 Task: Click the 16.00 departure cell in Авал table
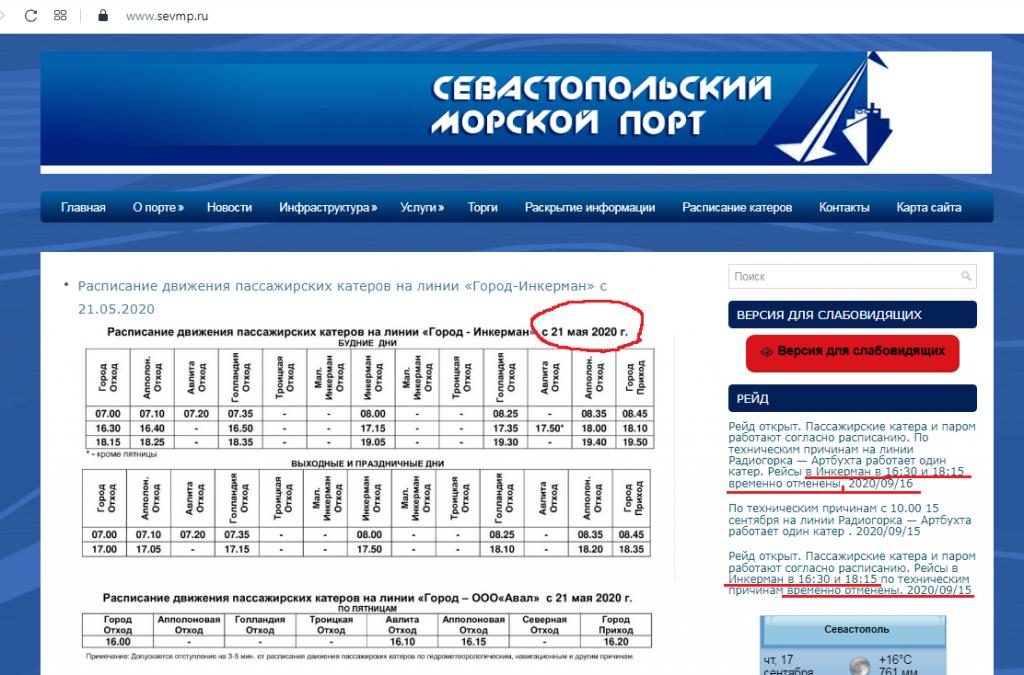tap(118, 642)
